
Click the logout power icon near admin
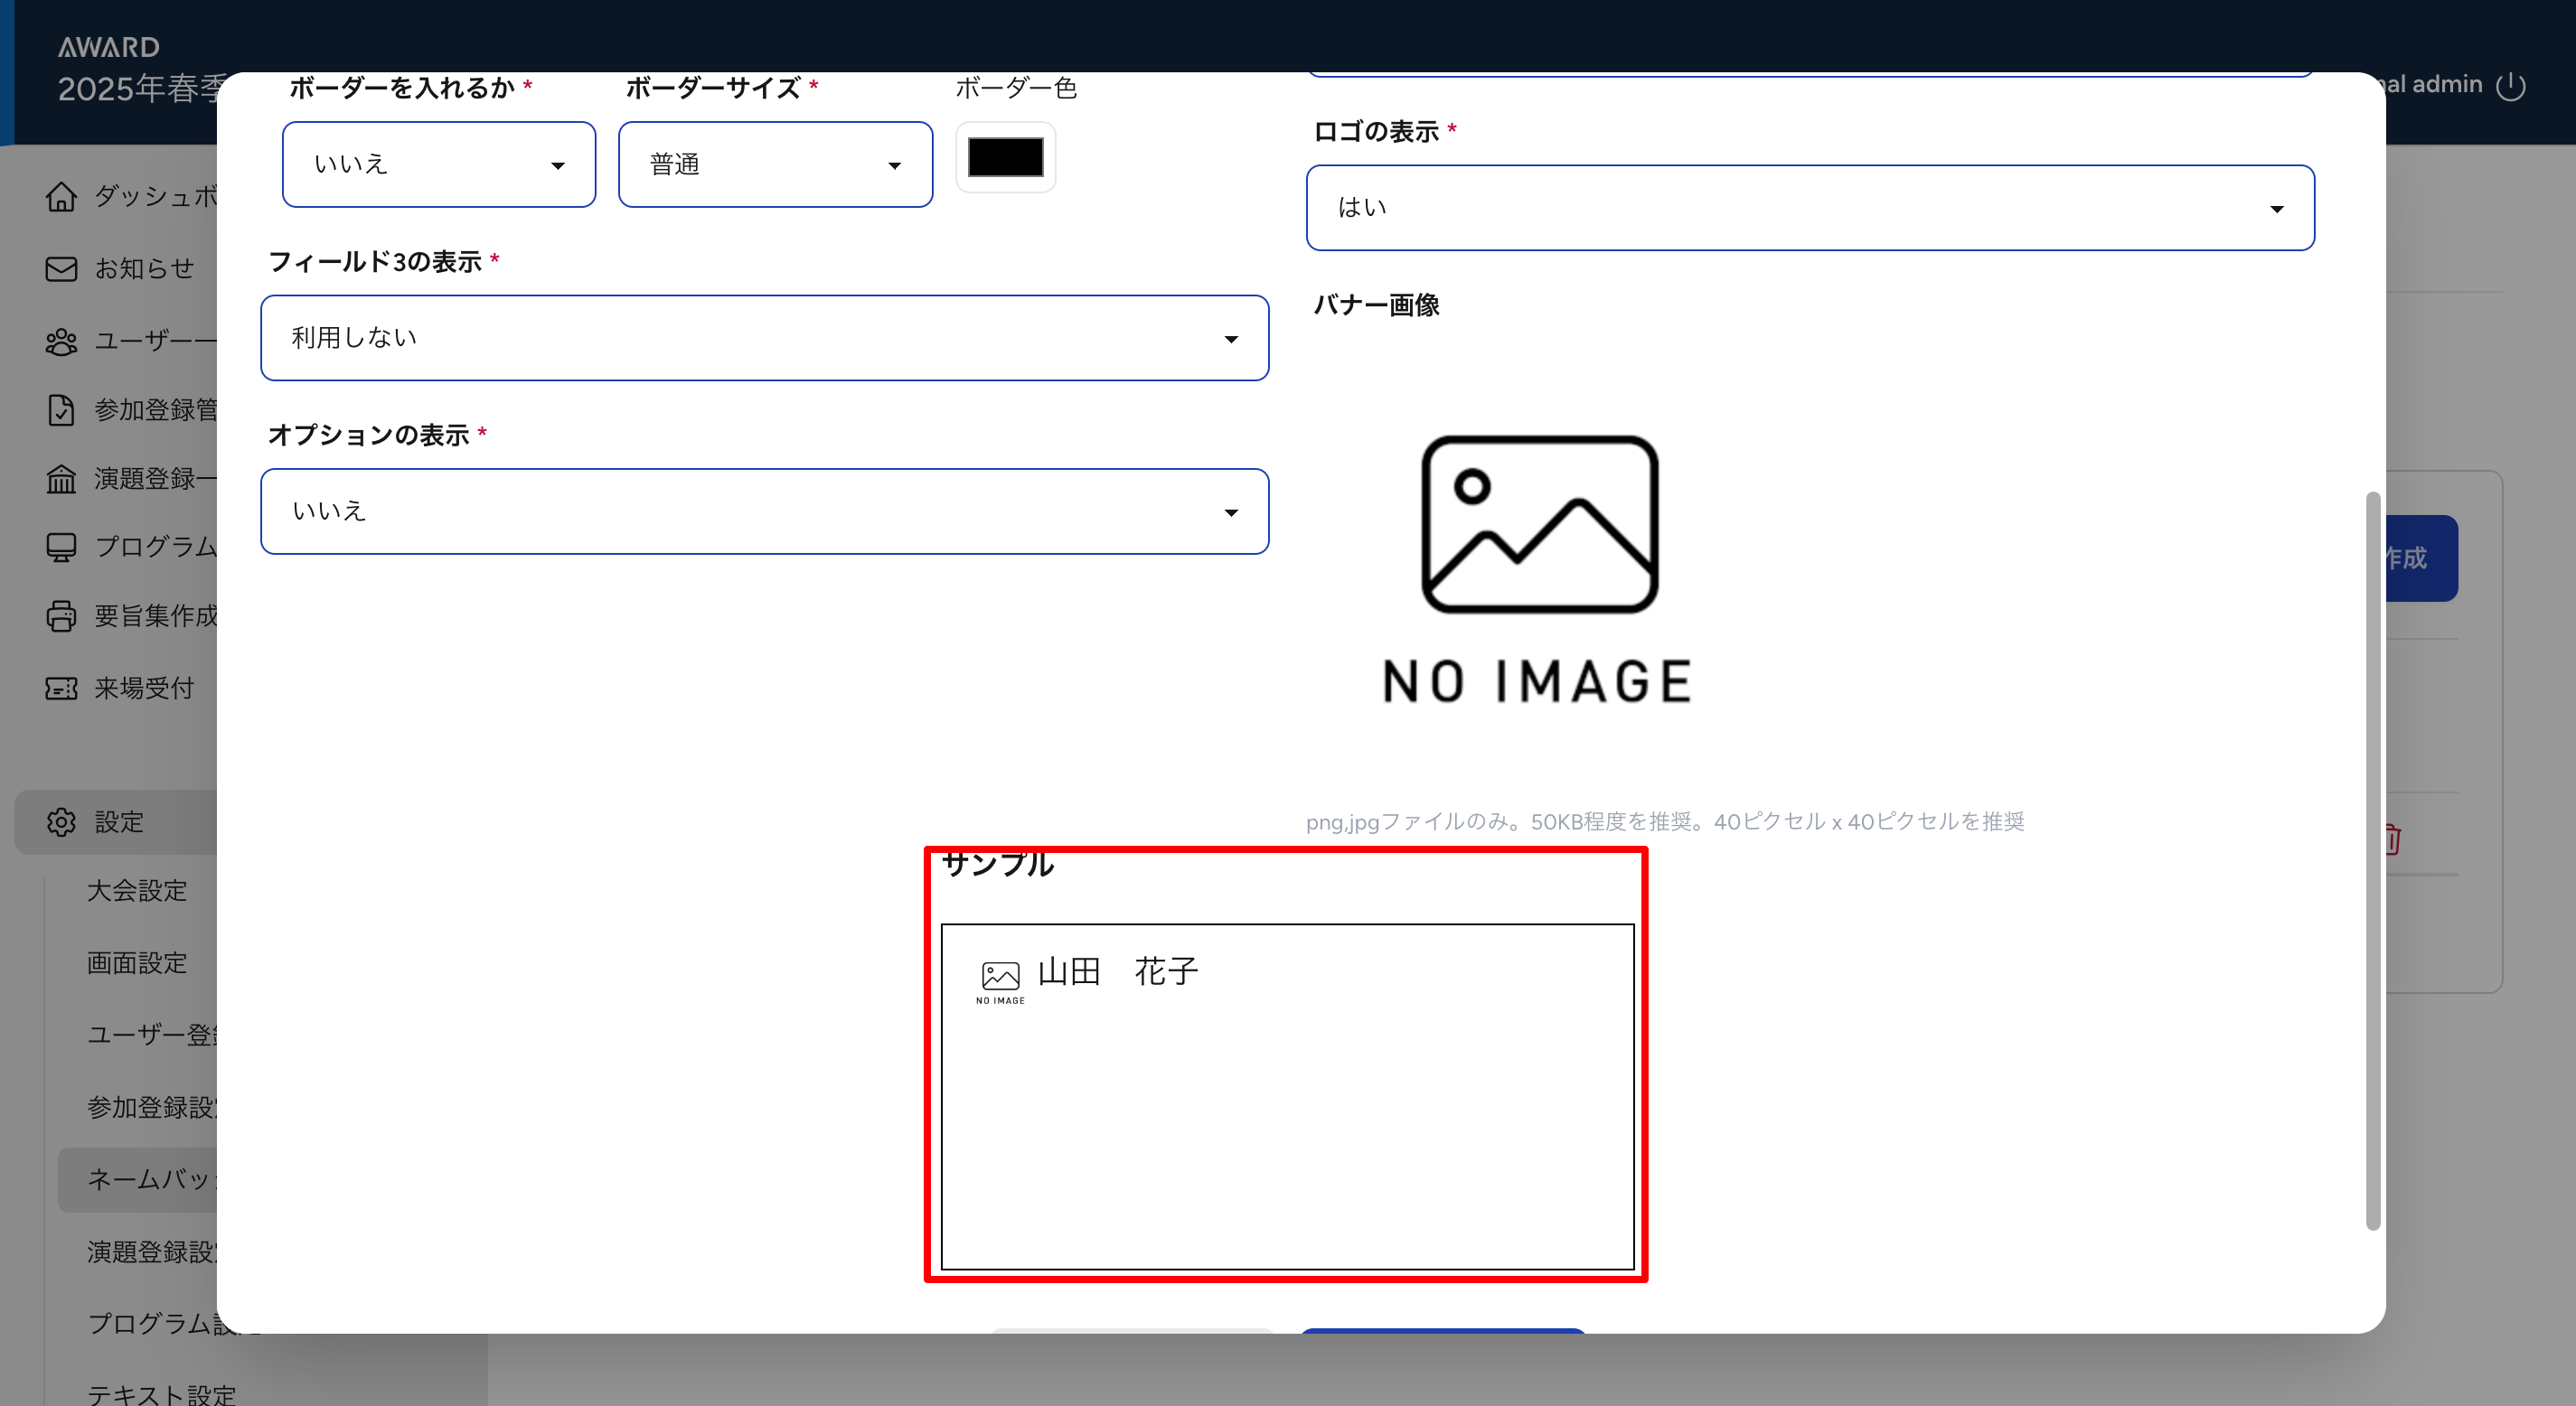2511,86
